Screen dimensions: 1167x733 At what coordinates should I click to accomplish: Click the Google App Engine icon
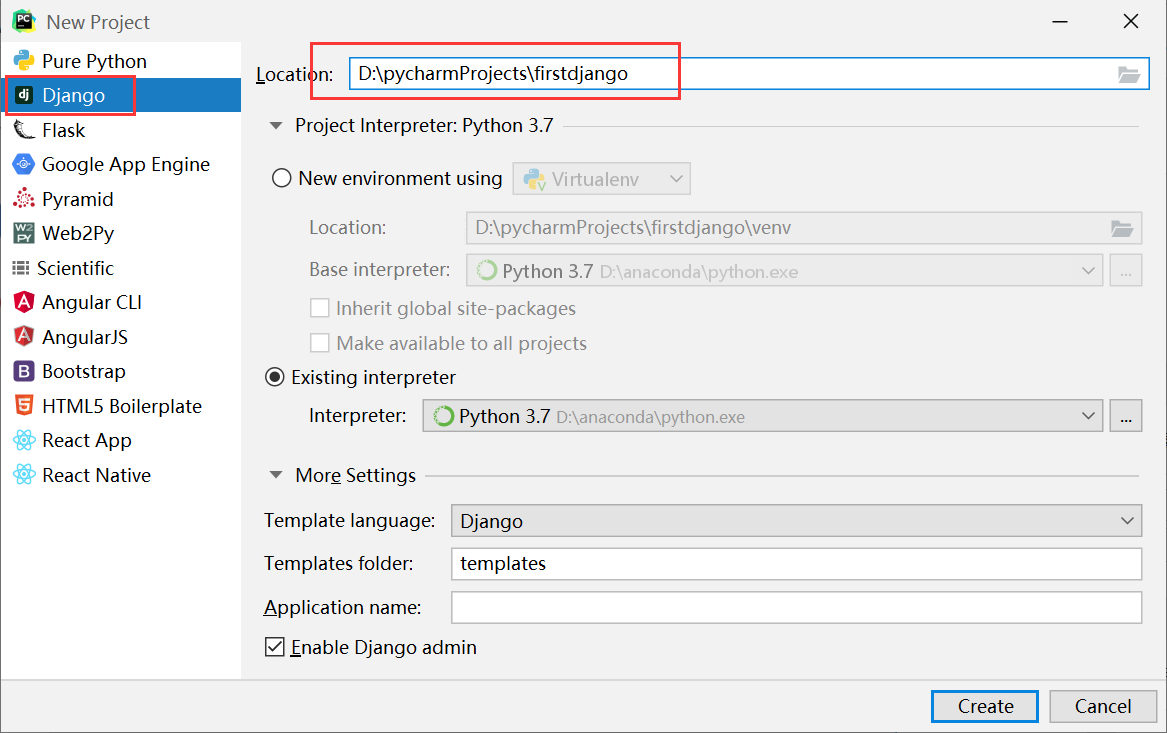tap(24, 164)
